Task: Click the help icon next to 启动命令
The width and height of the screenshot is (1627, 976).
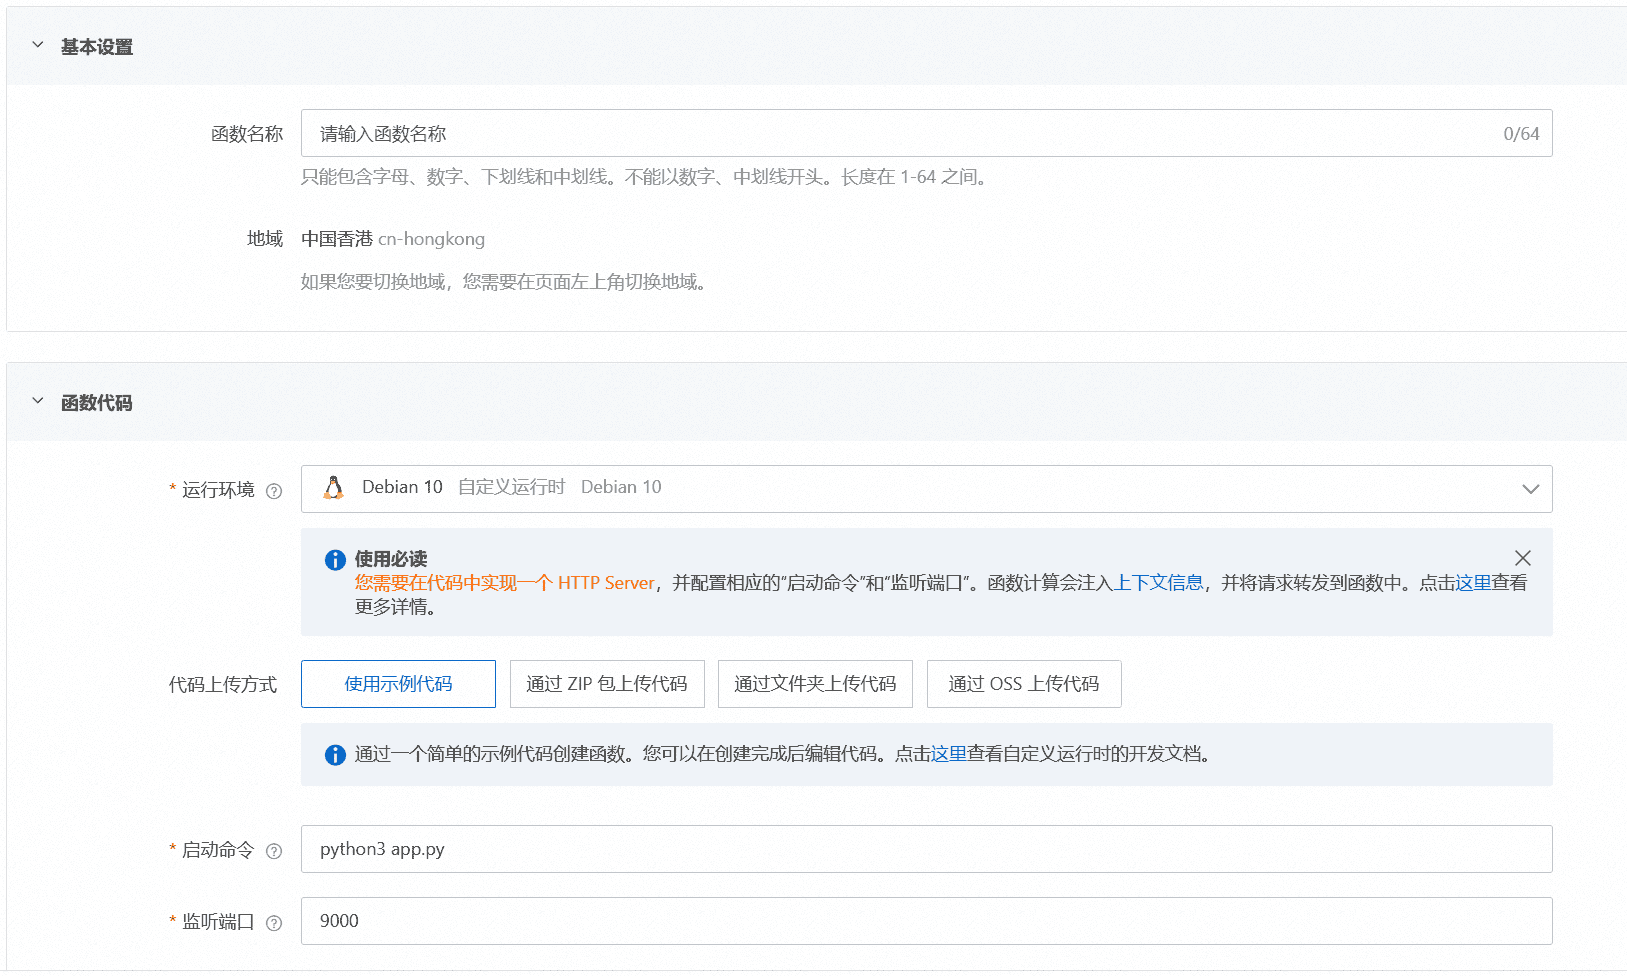Action: 274,851
